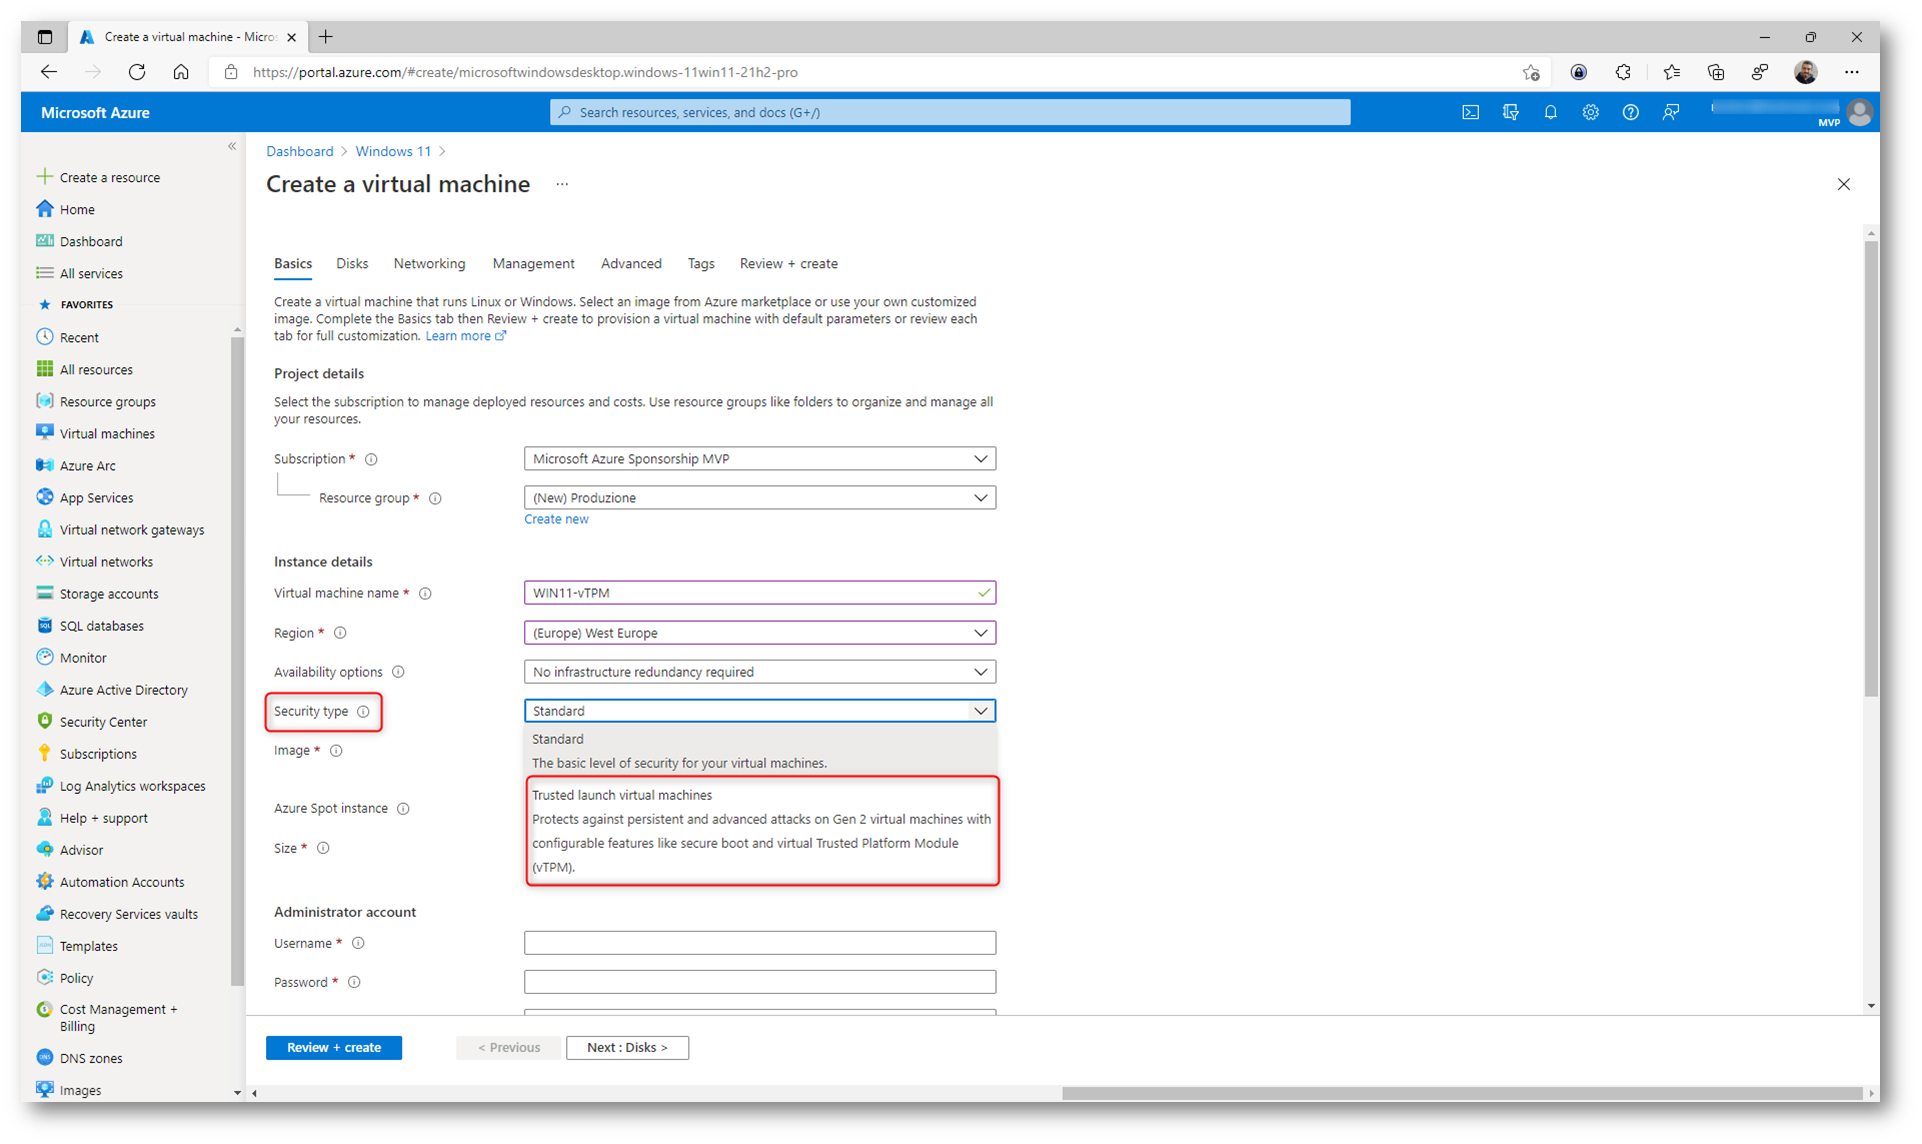1922x1144 pixels.
Task: Click the Password input field
Action: [x=760, y=981]
